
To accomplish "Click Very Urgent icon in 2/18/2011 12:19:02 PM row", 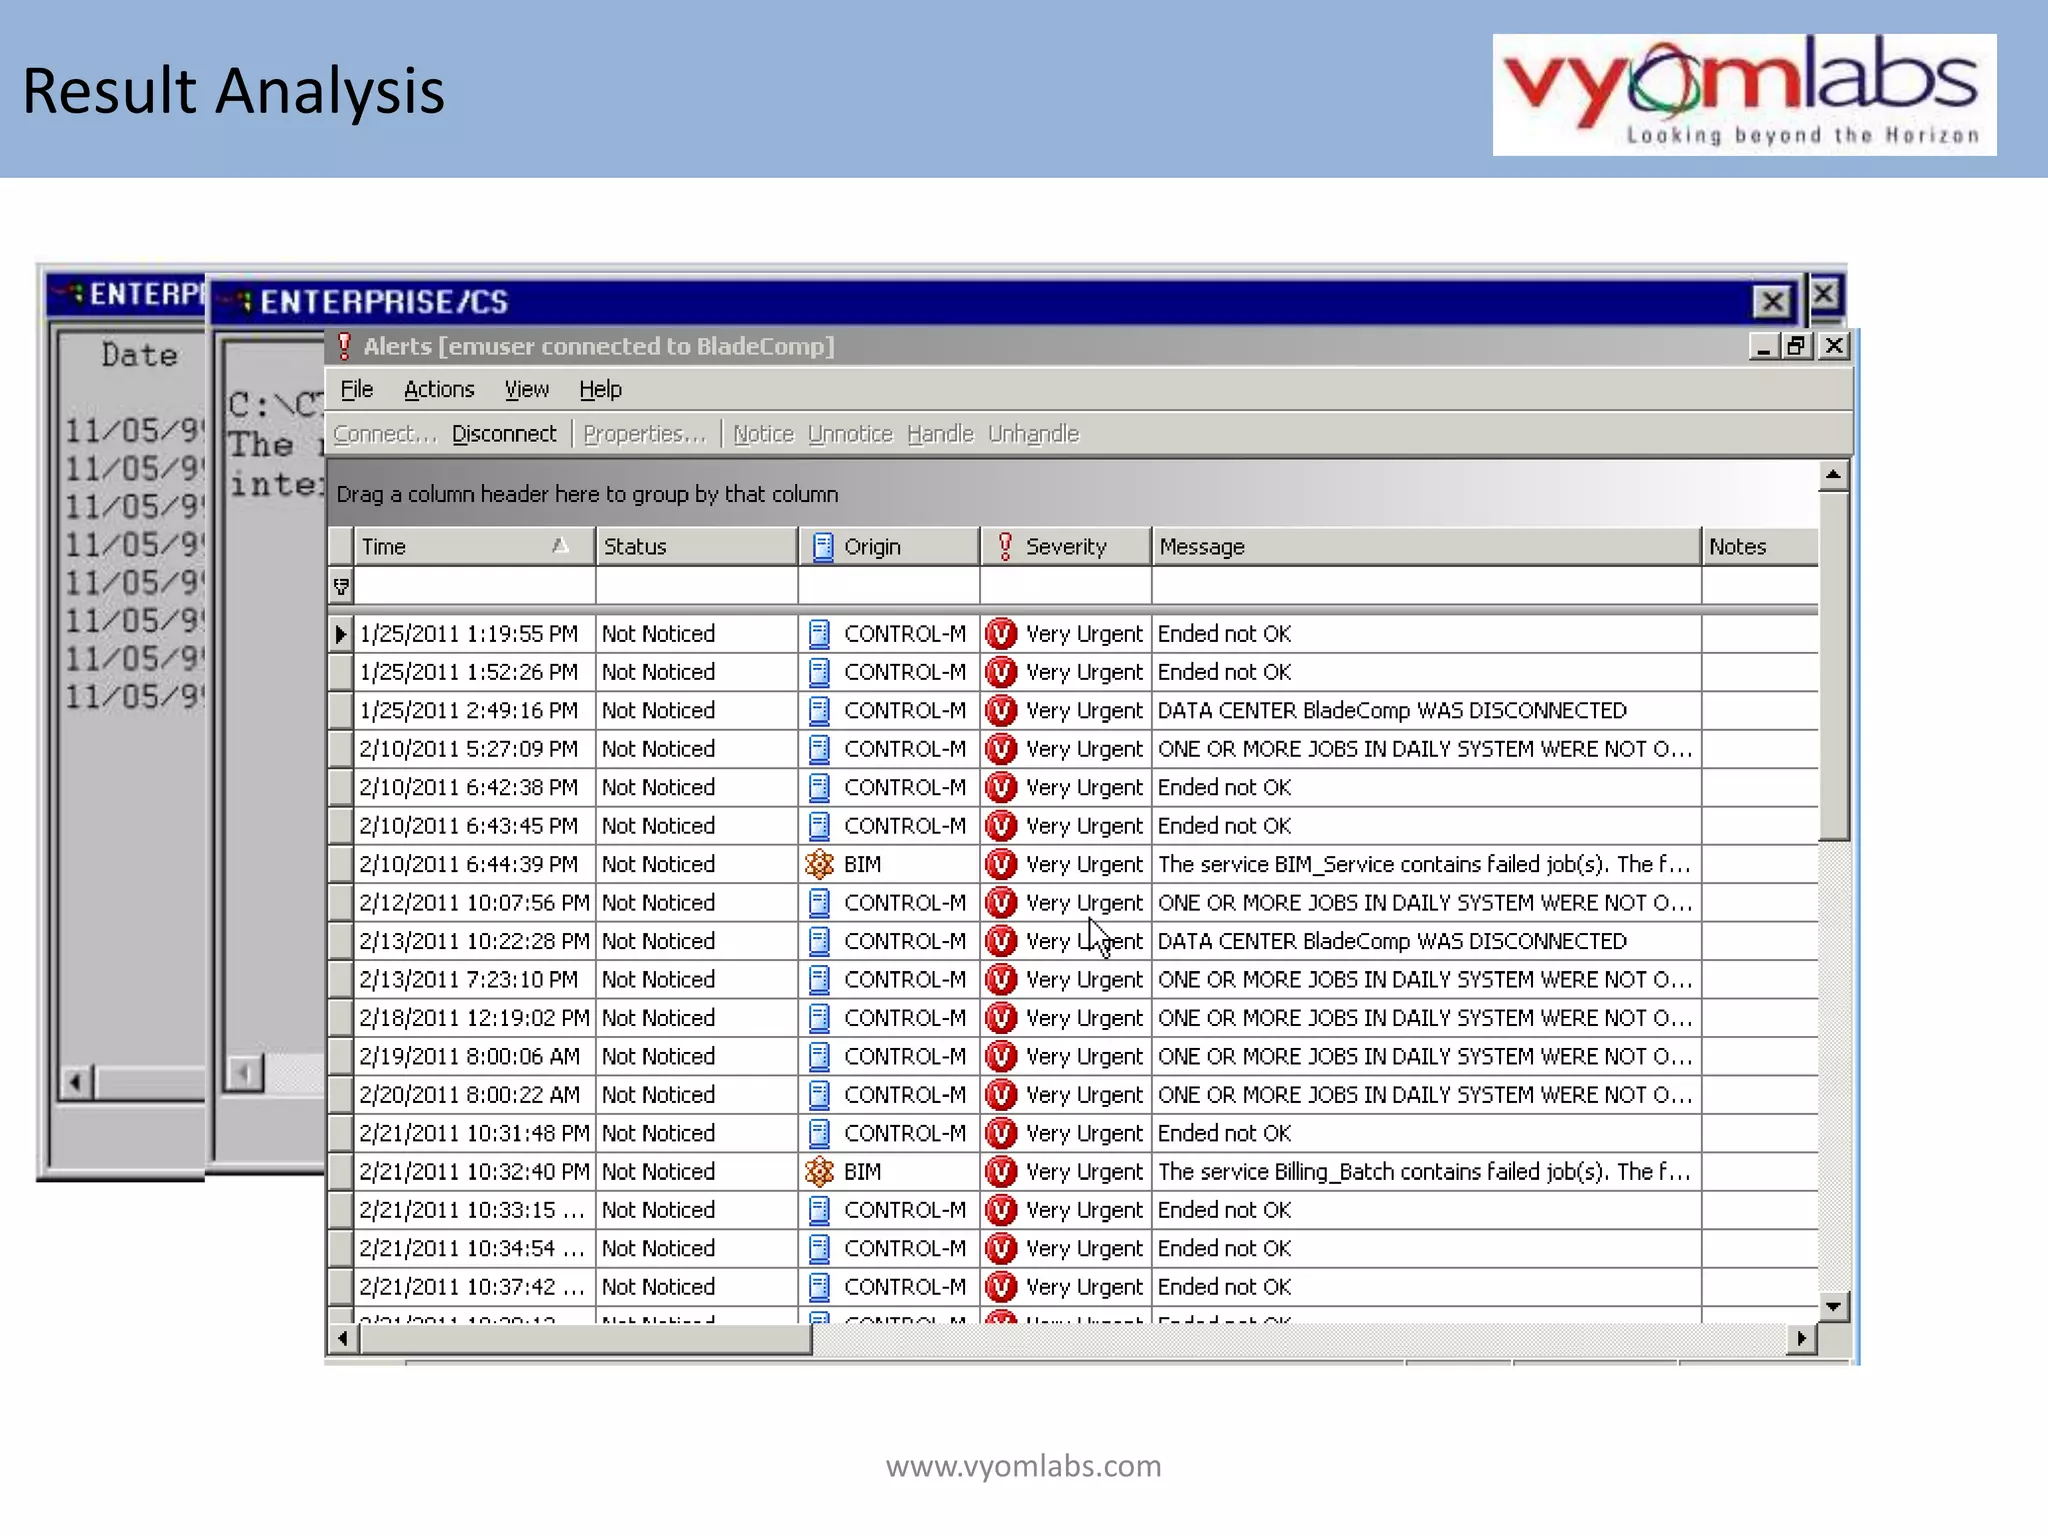I will pos(1001,1018).
